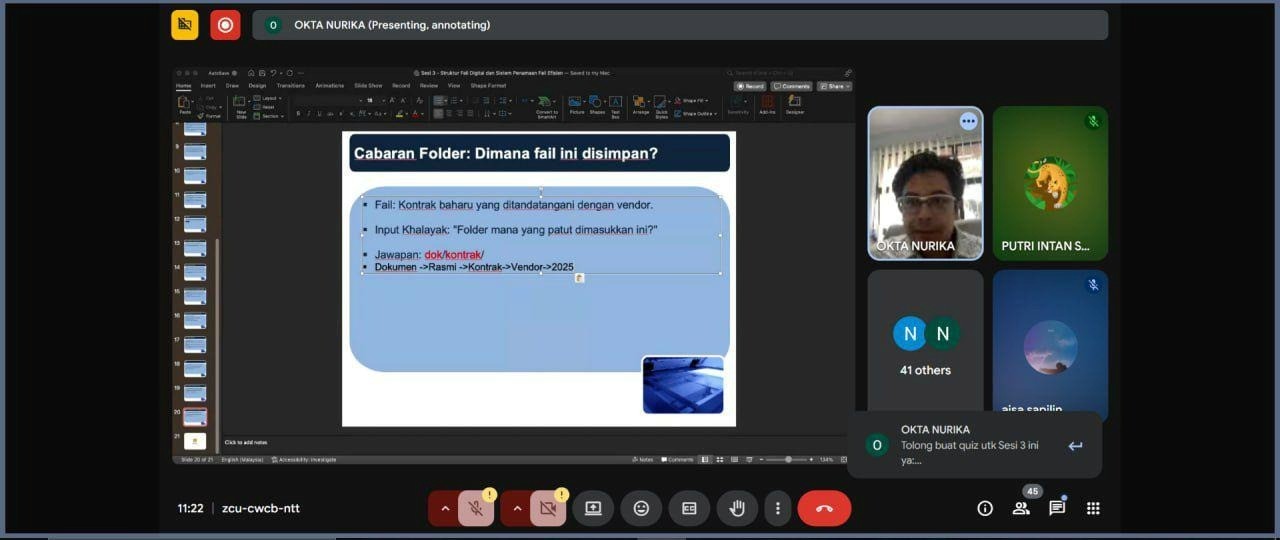Open more options three-dot menu

[778, 508]
